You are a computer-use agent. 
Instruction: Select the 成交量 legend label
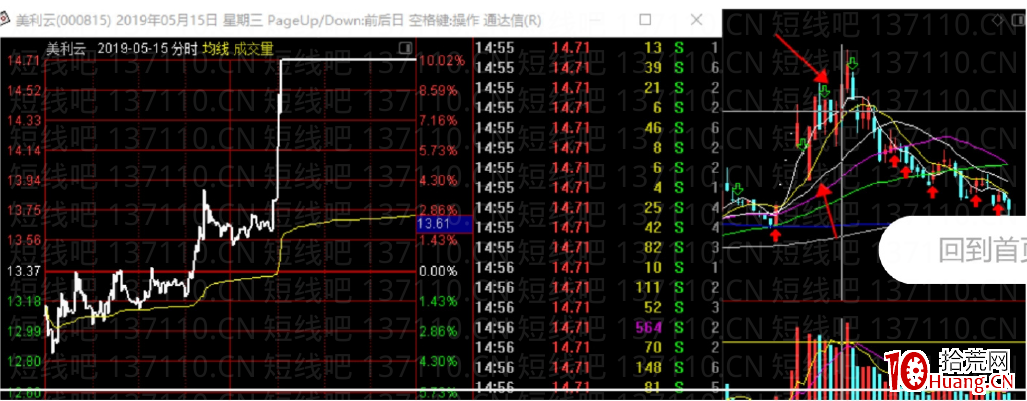tap(253, 48)
